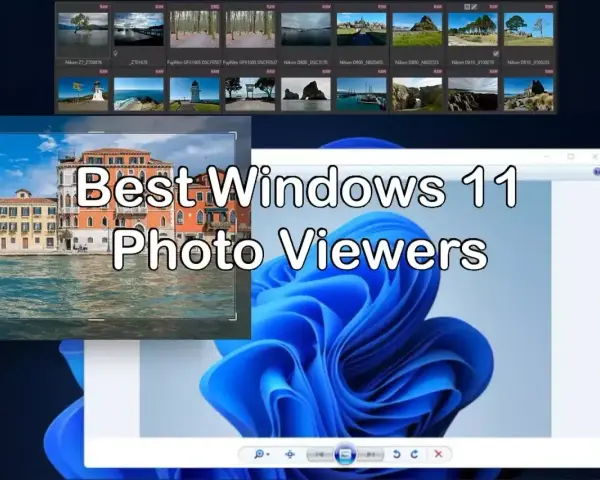Select the dark pier and clouds thumbnail
Viewport: 600px width, 480px height.
pos(139,29)
